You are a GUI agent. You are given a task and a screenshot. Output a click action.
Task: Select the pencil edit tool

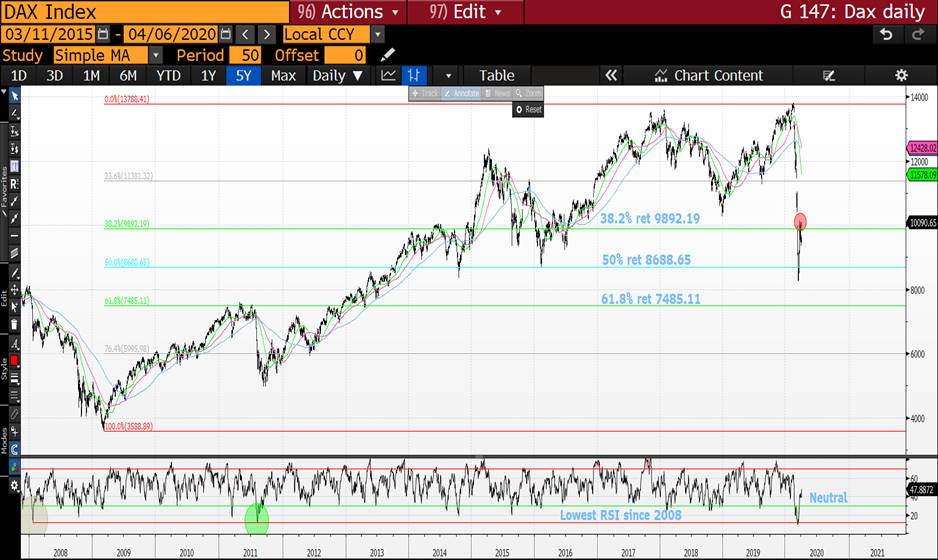click(x=14, y=273)
